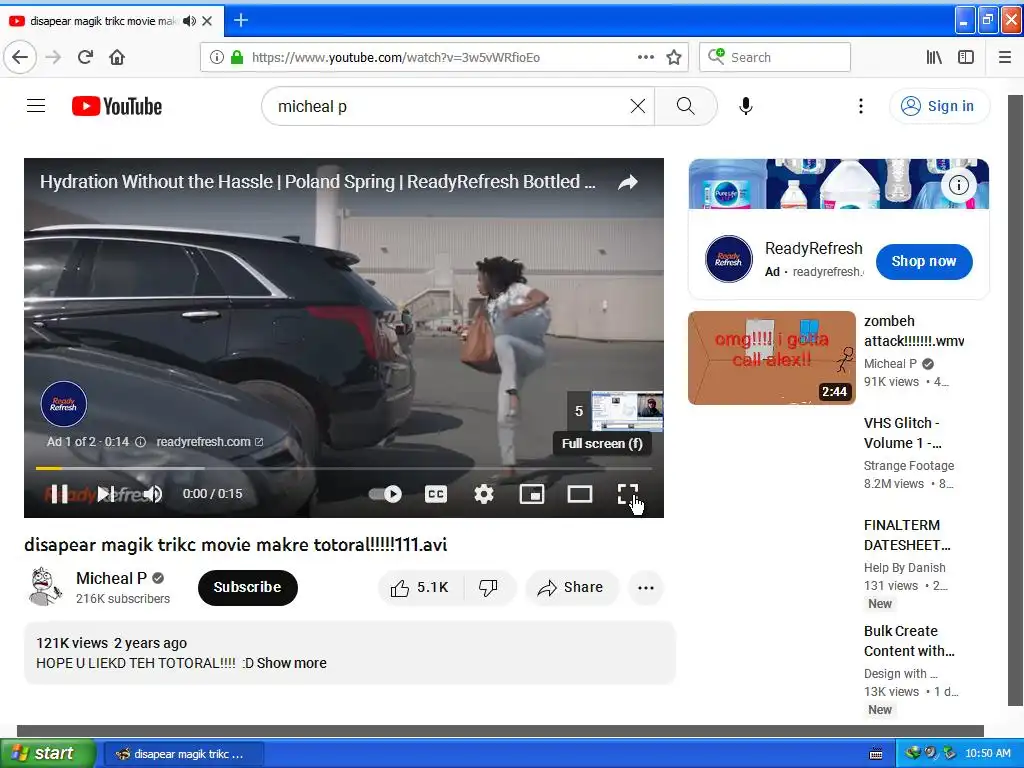The width and height of the screenshot is (1024, 768).
Task: Run the search with magnifier button
Action: pos(686,106)
